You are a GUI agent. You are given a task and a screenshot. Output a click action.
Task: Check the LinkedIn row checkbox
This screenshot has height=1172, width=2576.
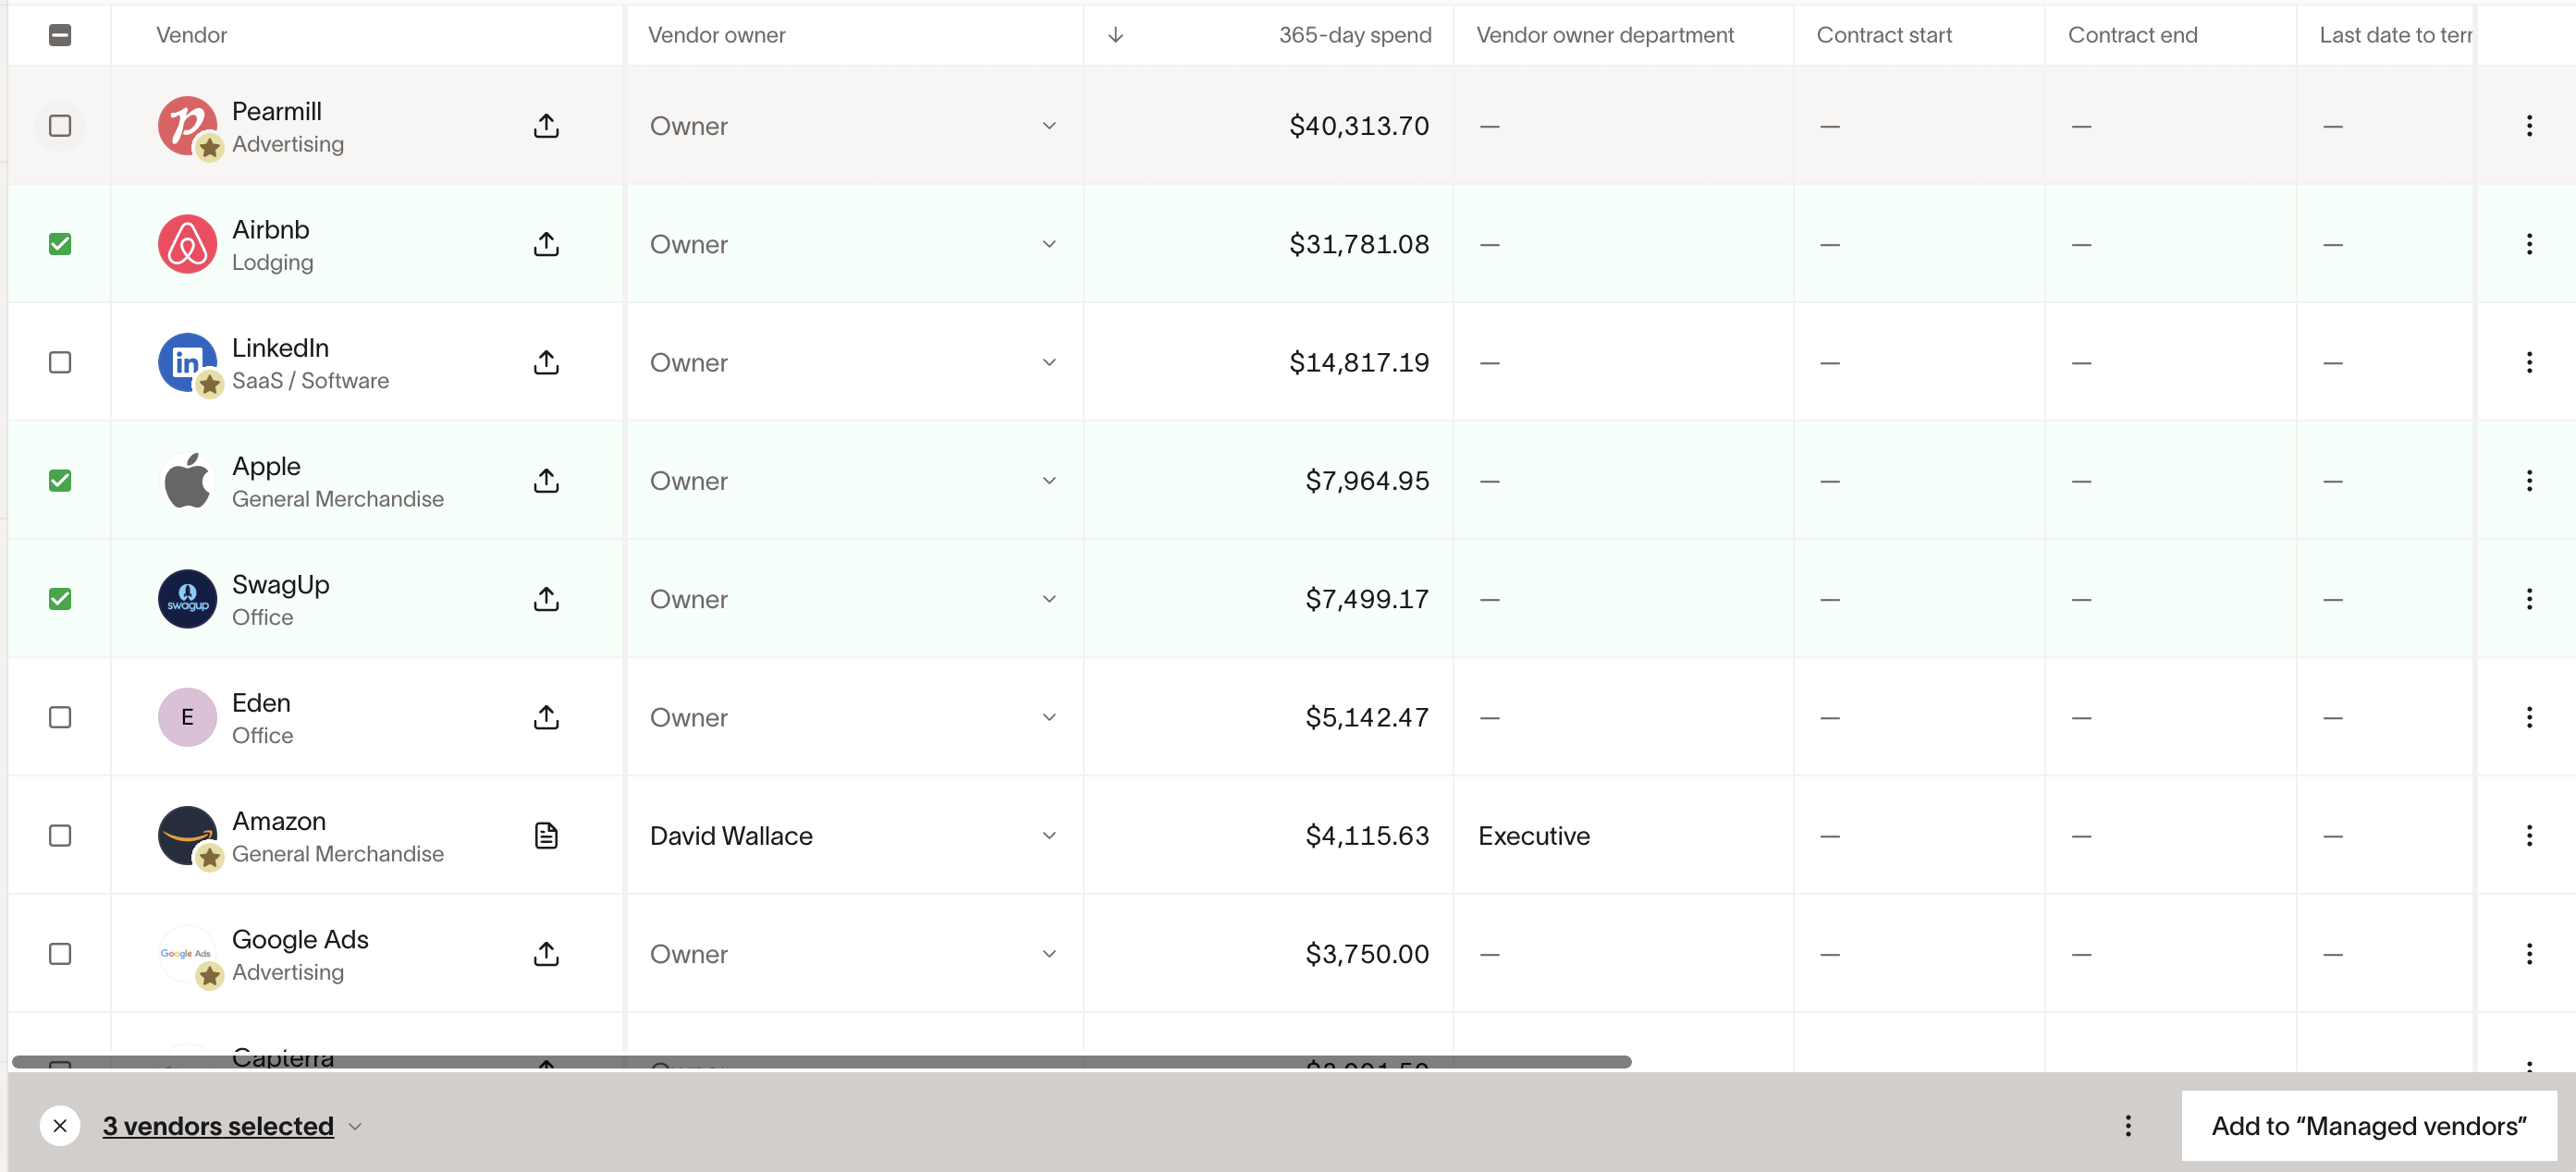60,362
